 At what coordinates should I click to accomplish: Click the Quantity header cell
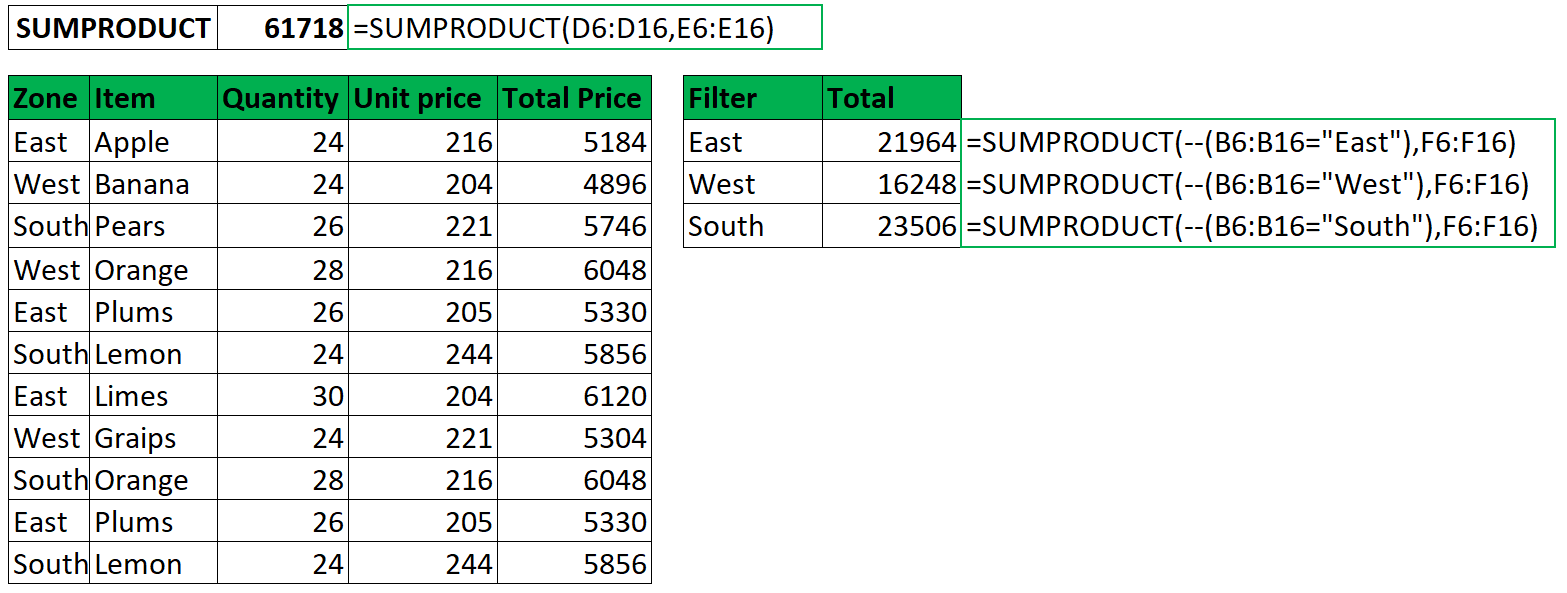coord(281,98)
